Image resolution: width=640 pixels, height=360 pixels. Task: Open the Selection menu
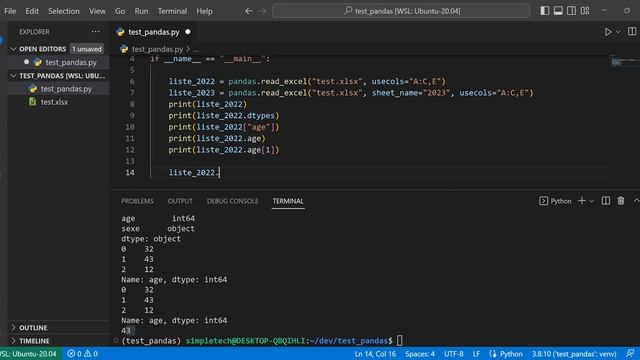tap(64, 11)
